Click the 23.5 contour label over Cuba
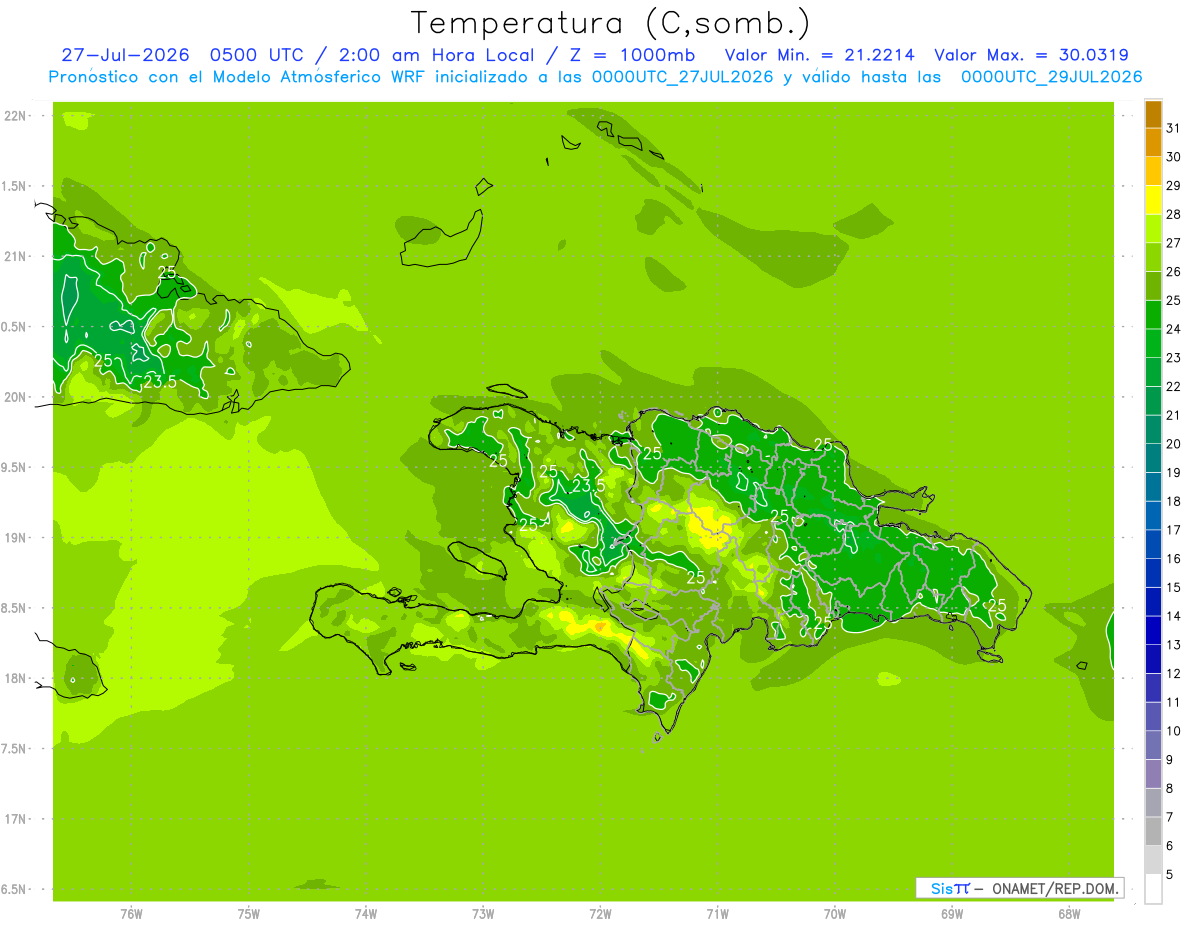Viewport: 1200px width, 927px height. coord(160,382)
